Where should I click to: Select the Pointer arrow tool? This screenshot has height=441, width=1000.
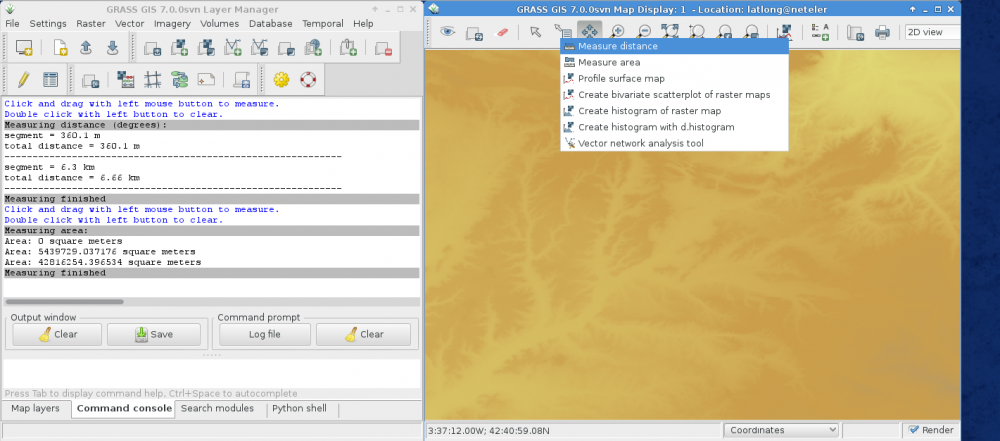[x=536, y=31]
